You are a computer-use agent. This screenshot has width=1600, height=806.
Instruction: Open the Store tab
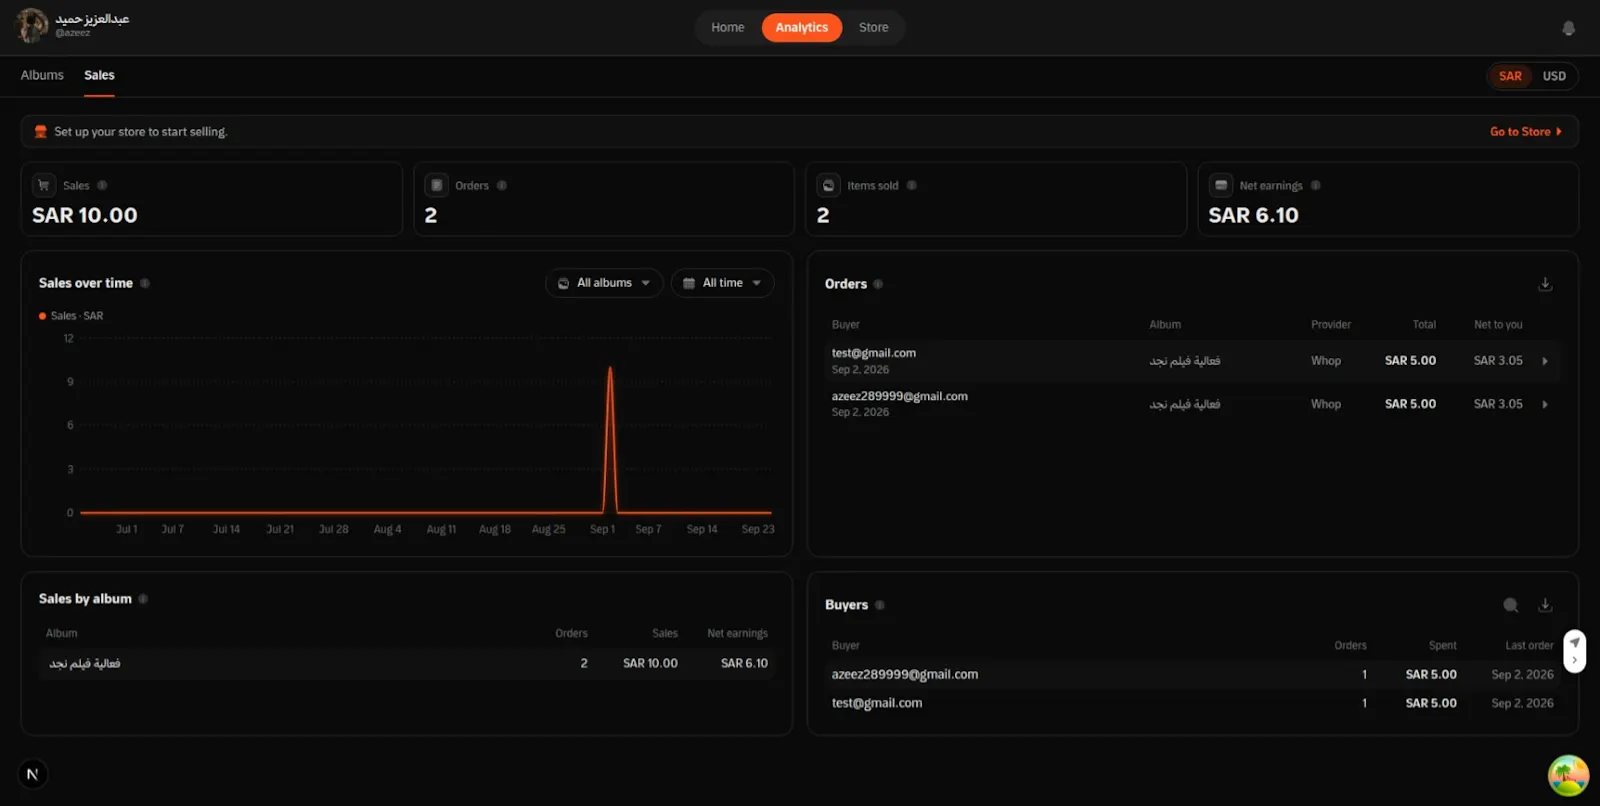tap(873, 27)
